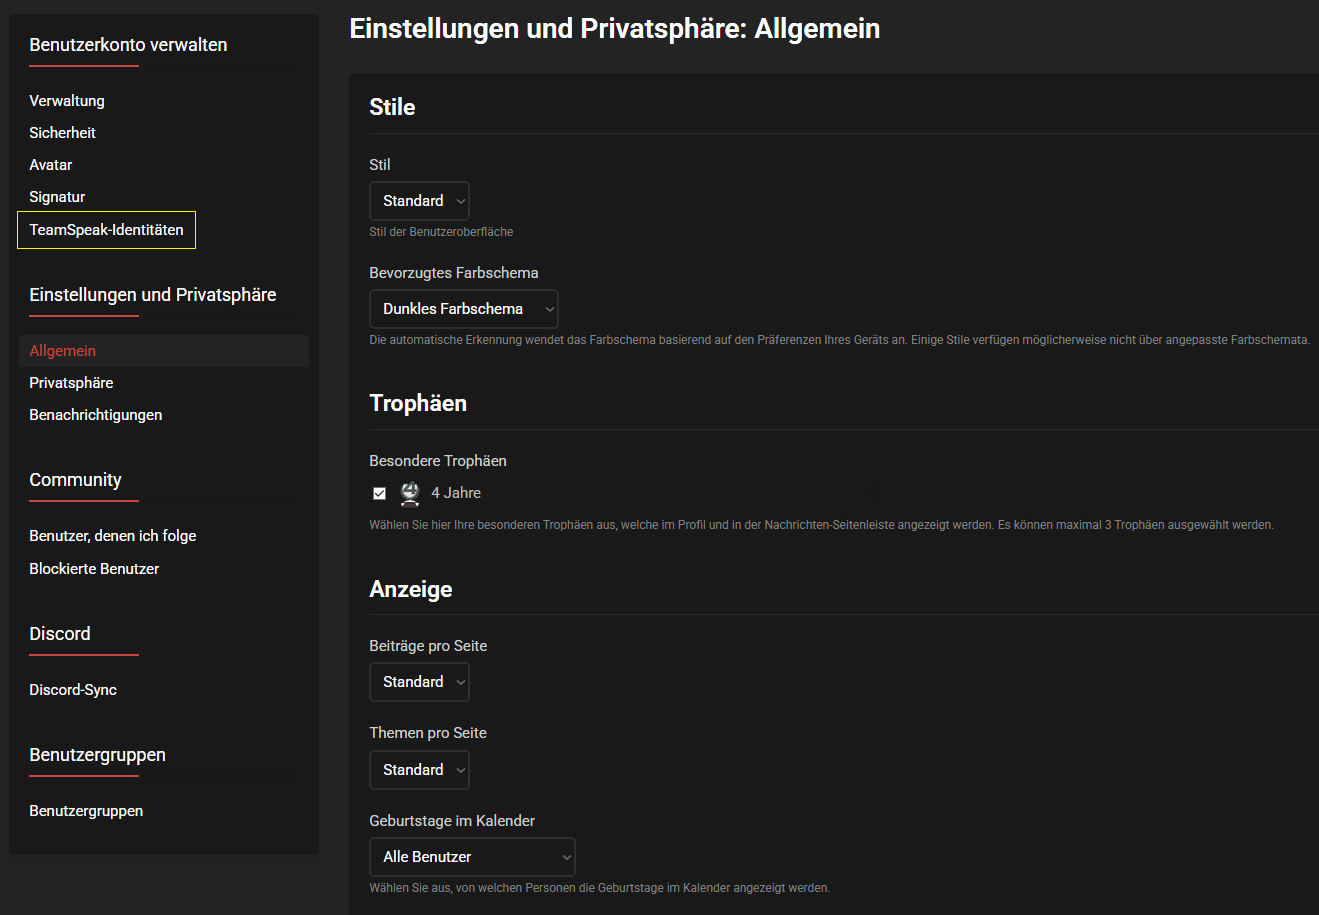Open Privatsphäre settings
The image size is (1319, 915).
(x=71, y=383)
